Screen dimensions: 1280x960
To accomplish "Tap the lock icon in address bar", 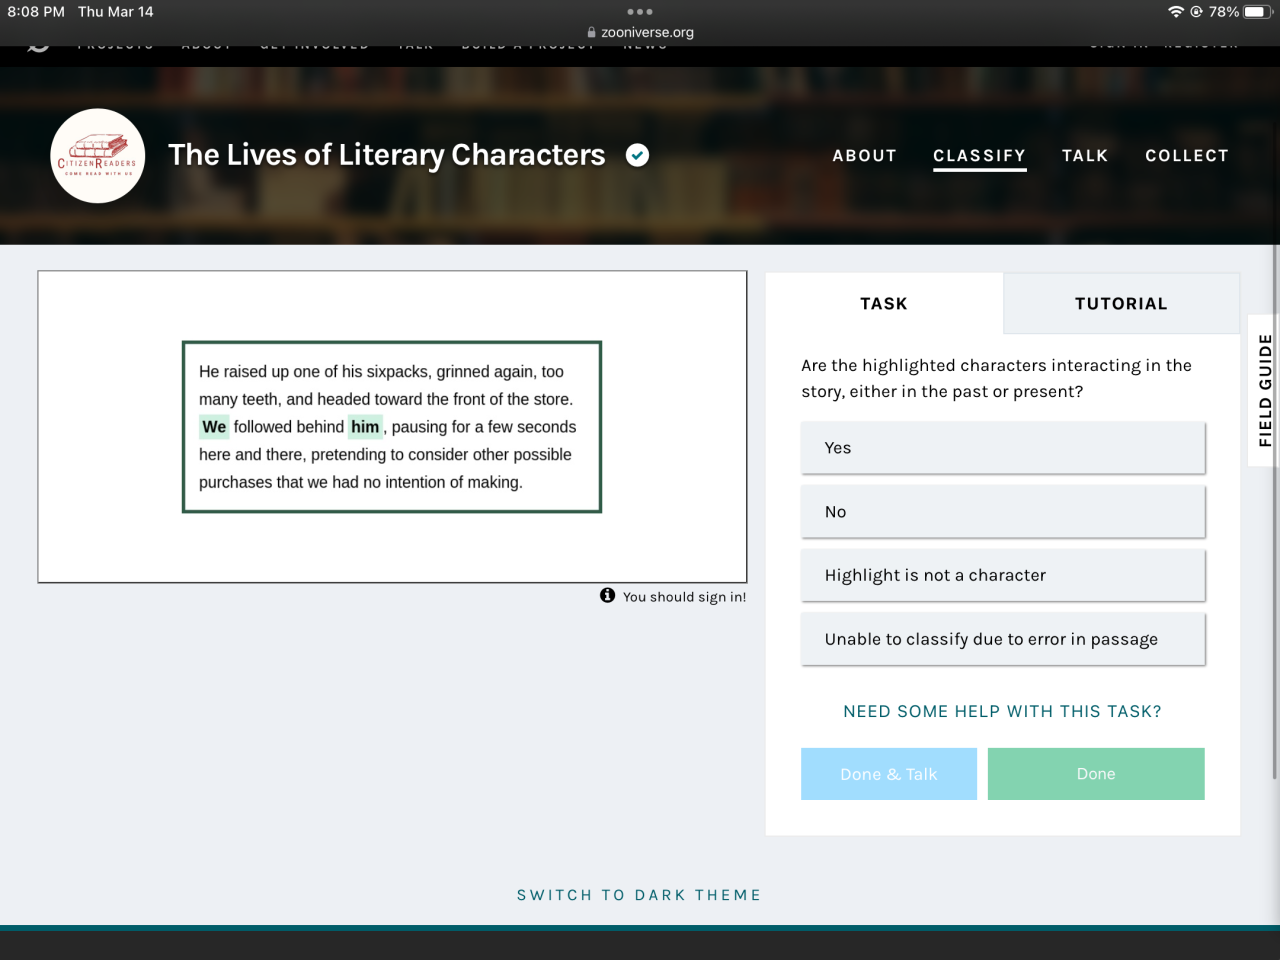I will (591, 32).
